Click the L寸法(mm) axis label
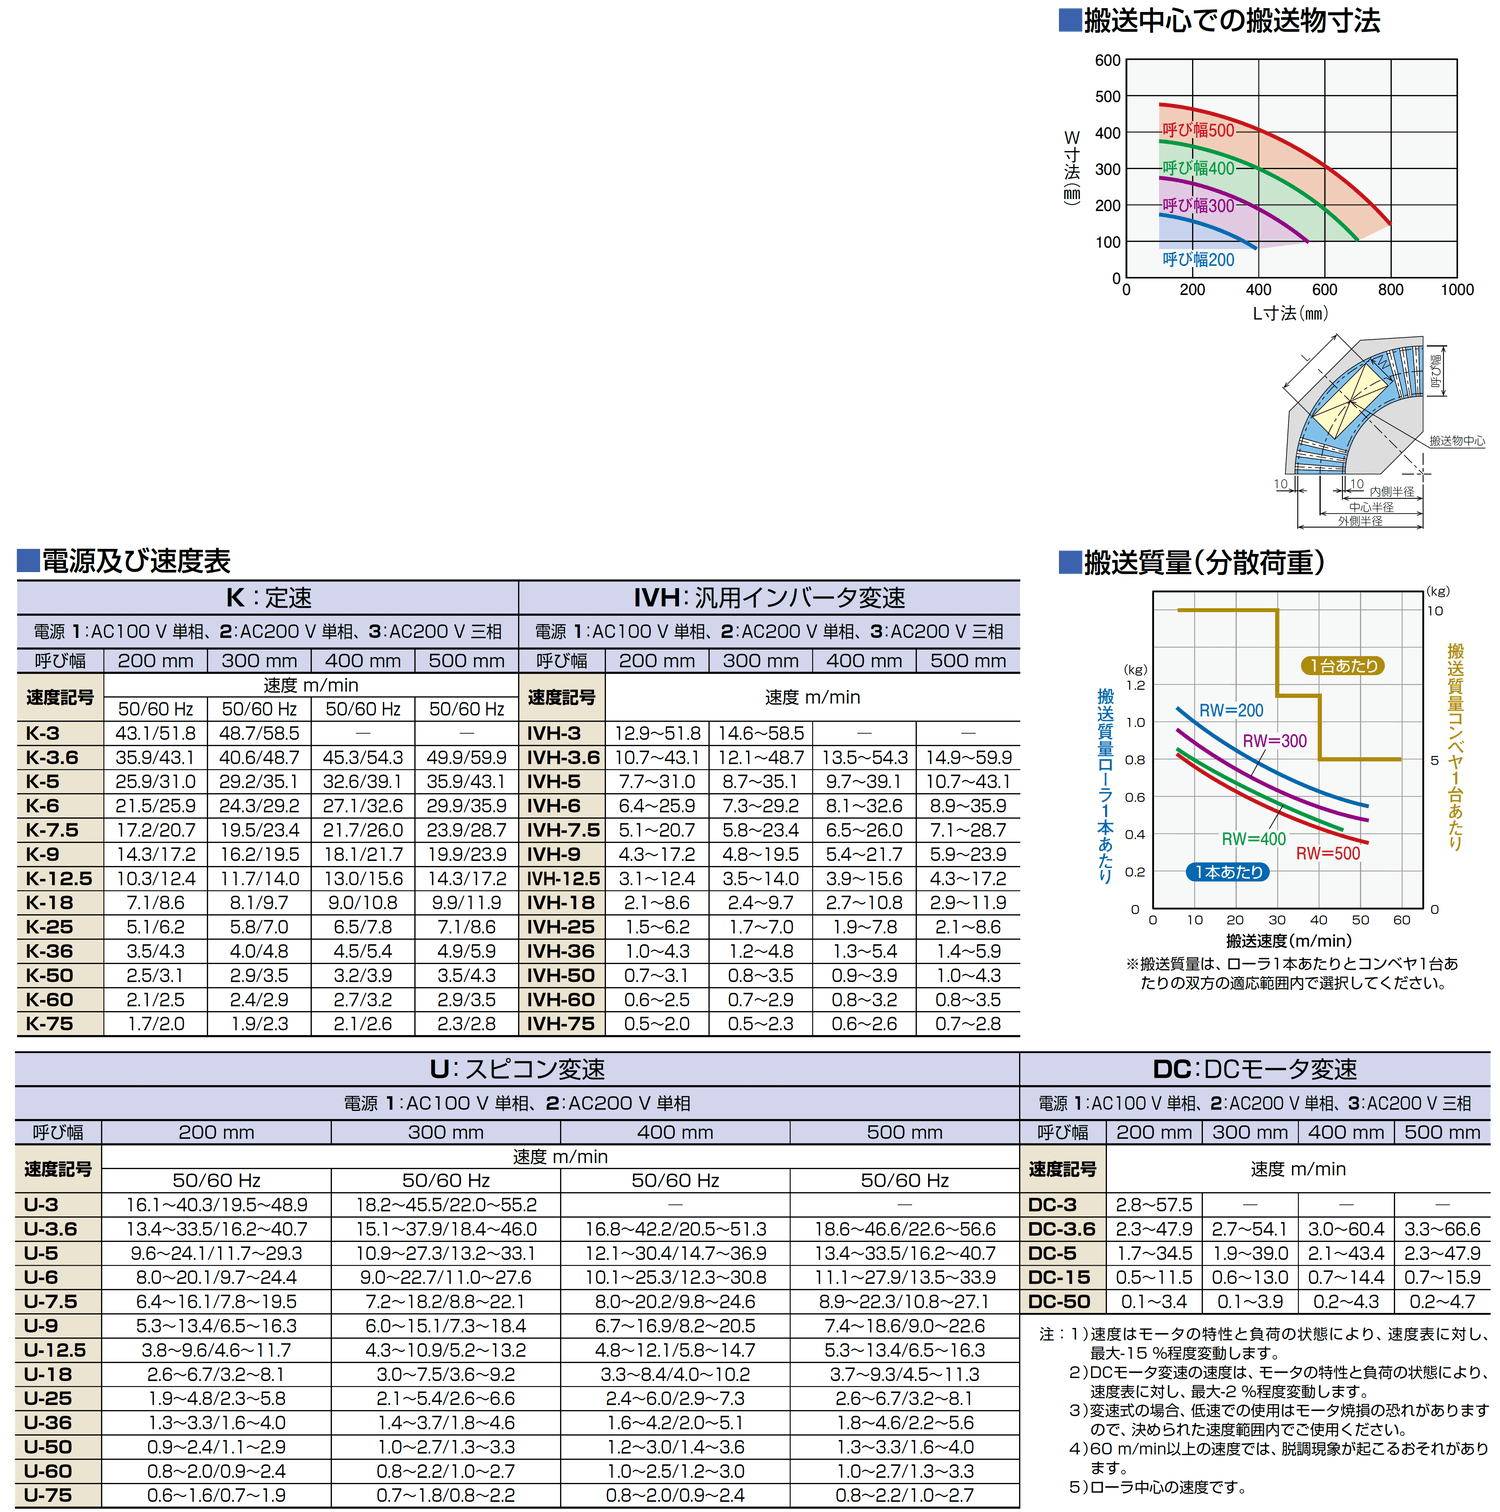1500x1512 pixels. (1290, 314)
